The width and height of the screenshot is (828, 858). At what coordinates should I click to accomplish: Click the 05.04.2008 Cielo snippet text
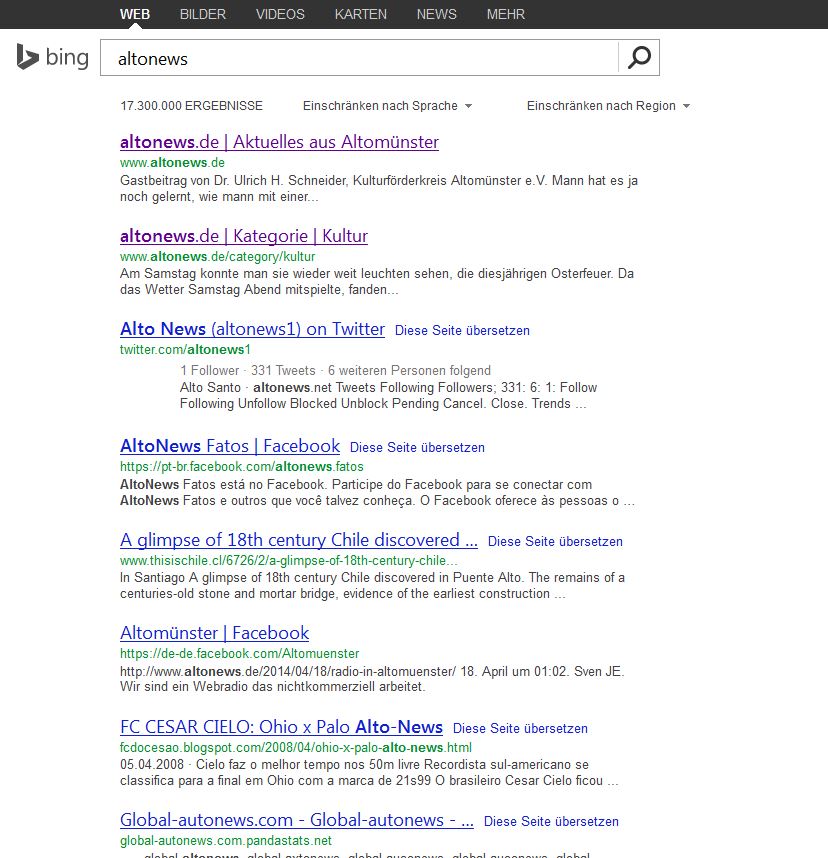tap(369, 773)
